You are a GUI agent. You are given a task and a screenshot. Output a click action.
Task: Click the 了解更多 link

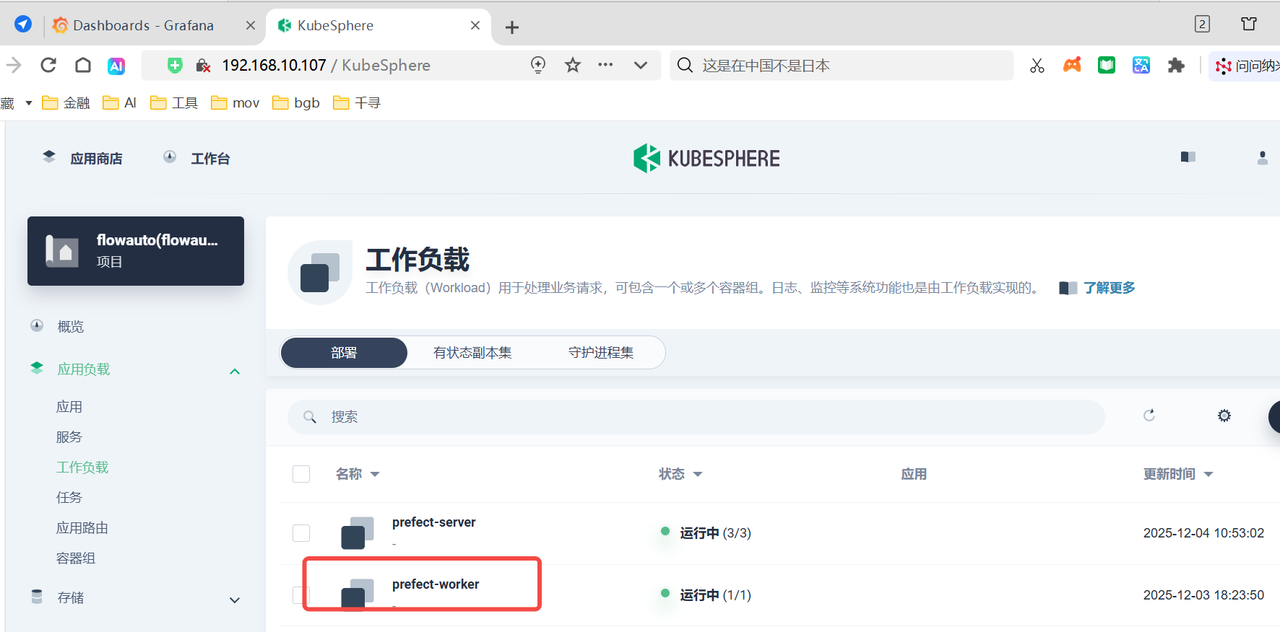(1109, 288)
